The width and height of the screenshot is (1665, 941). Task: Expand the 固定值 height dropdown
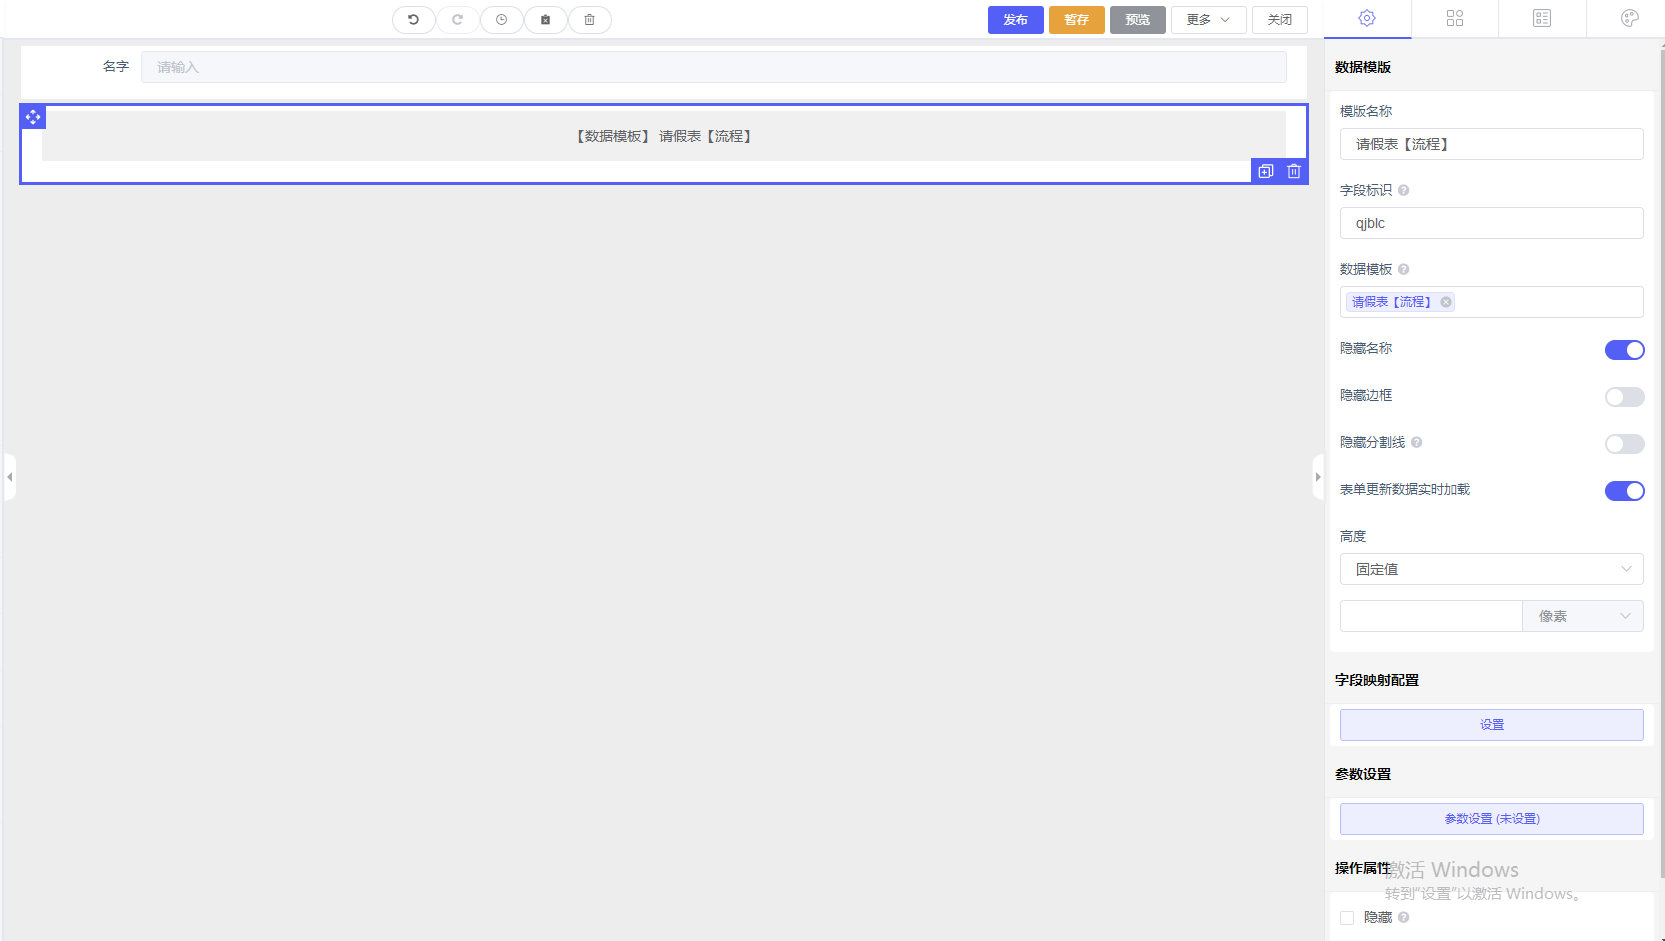pyautogui.click(x=1491, y=569)
